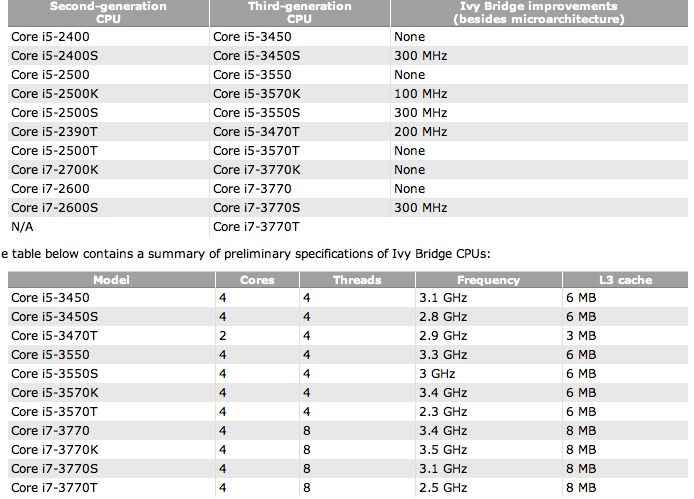Click the "2.8 GHz" frequency value

[443, 317]
